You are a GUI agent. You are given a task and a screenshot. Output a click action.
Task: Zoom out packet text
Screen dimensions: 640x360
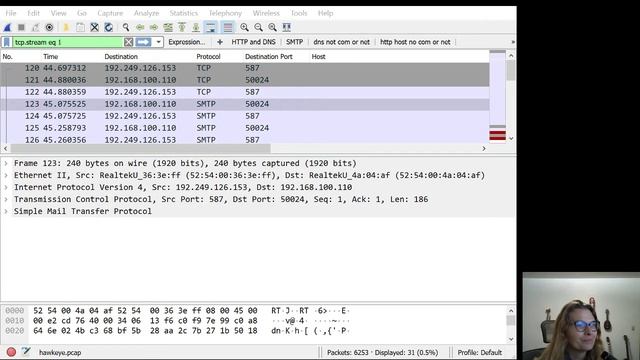(x=258, y=27)
